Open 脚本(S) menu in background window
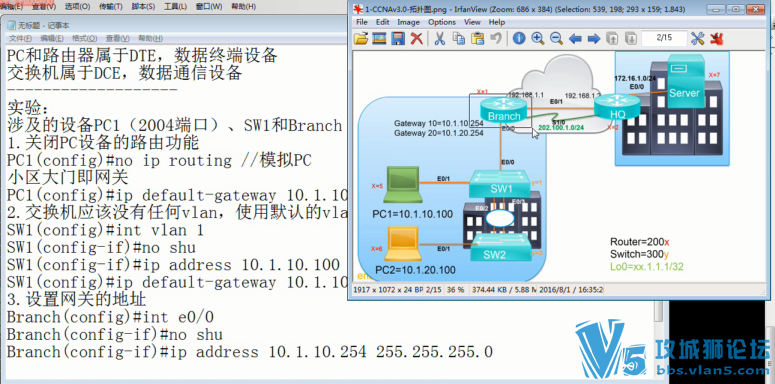 click(143, 7)
